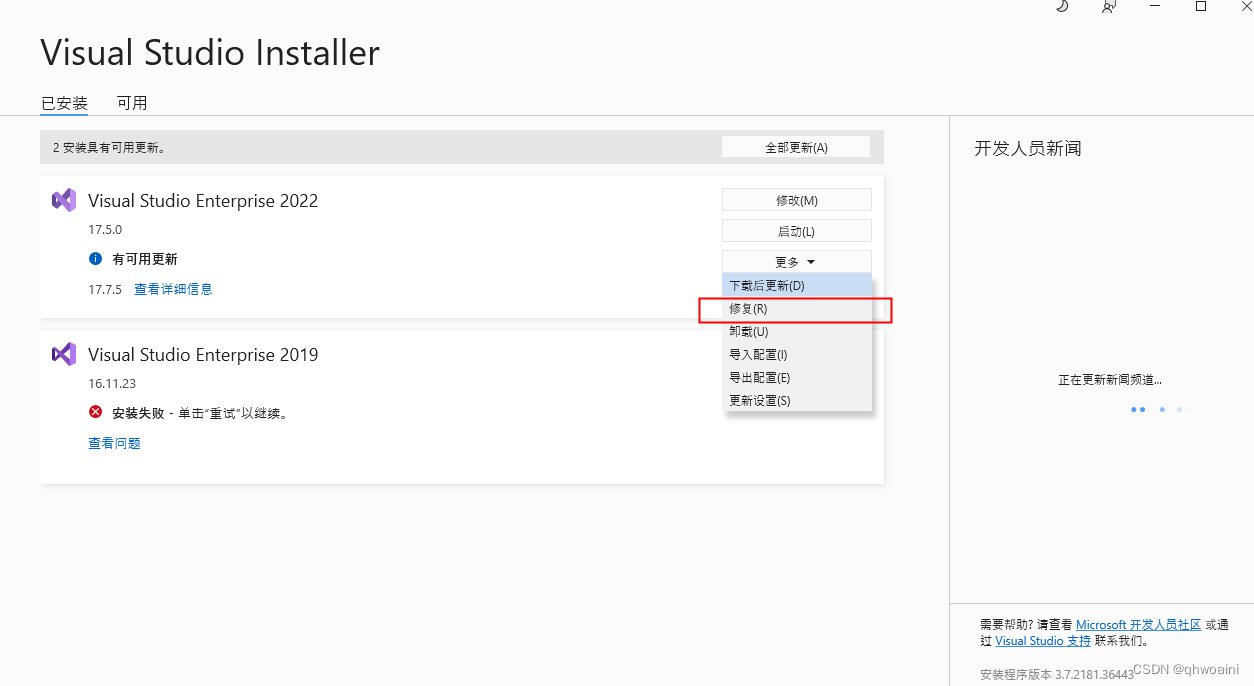The image size is (1254, 686).
Task: Click the 全部更新(A) button
Action: pos(796,147)
